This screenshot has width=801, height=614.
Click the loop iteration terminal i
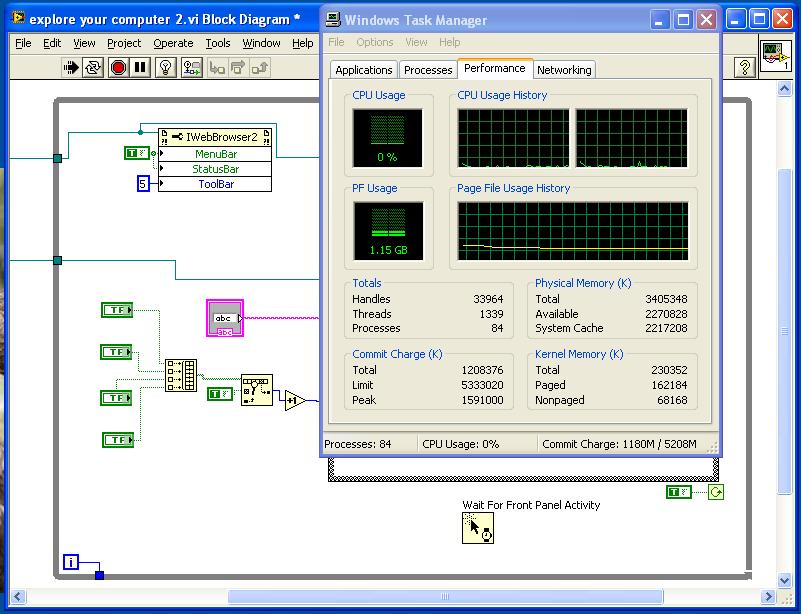(x=70, y=562)
